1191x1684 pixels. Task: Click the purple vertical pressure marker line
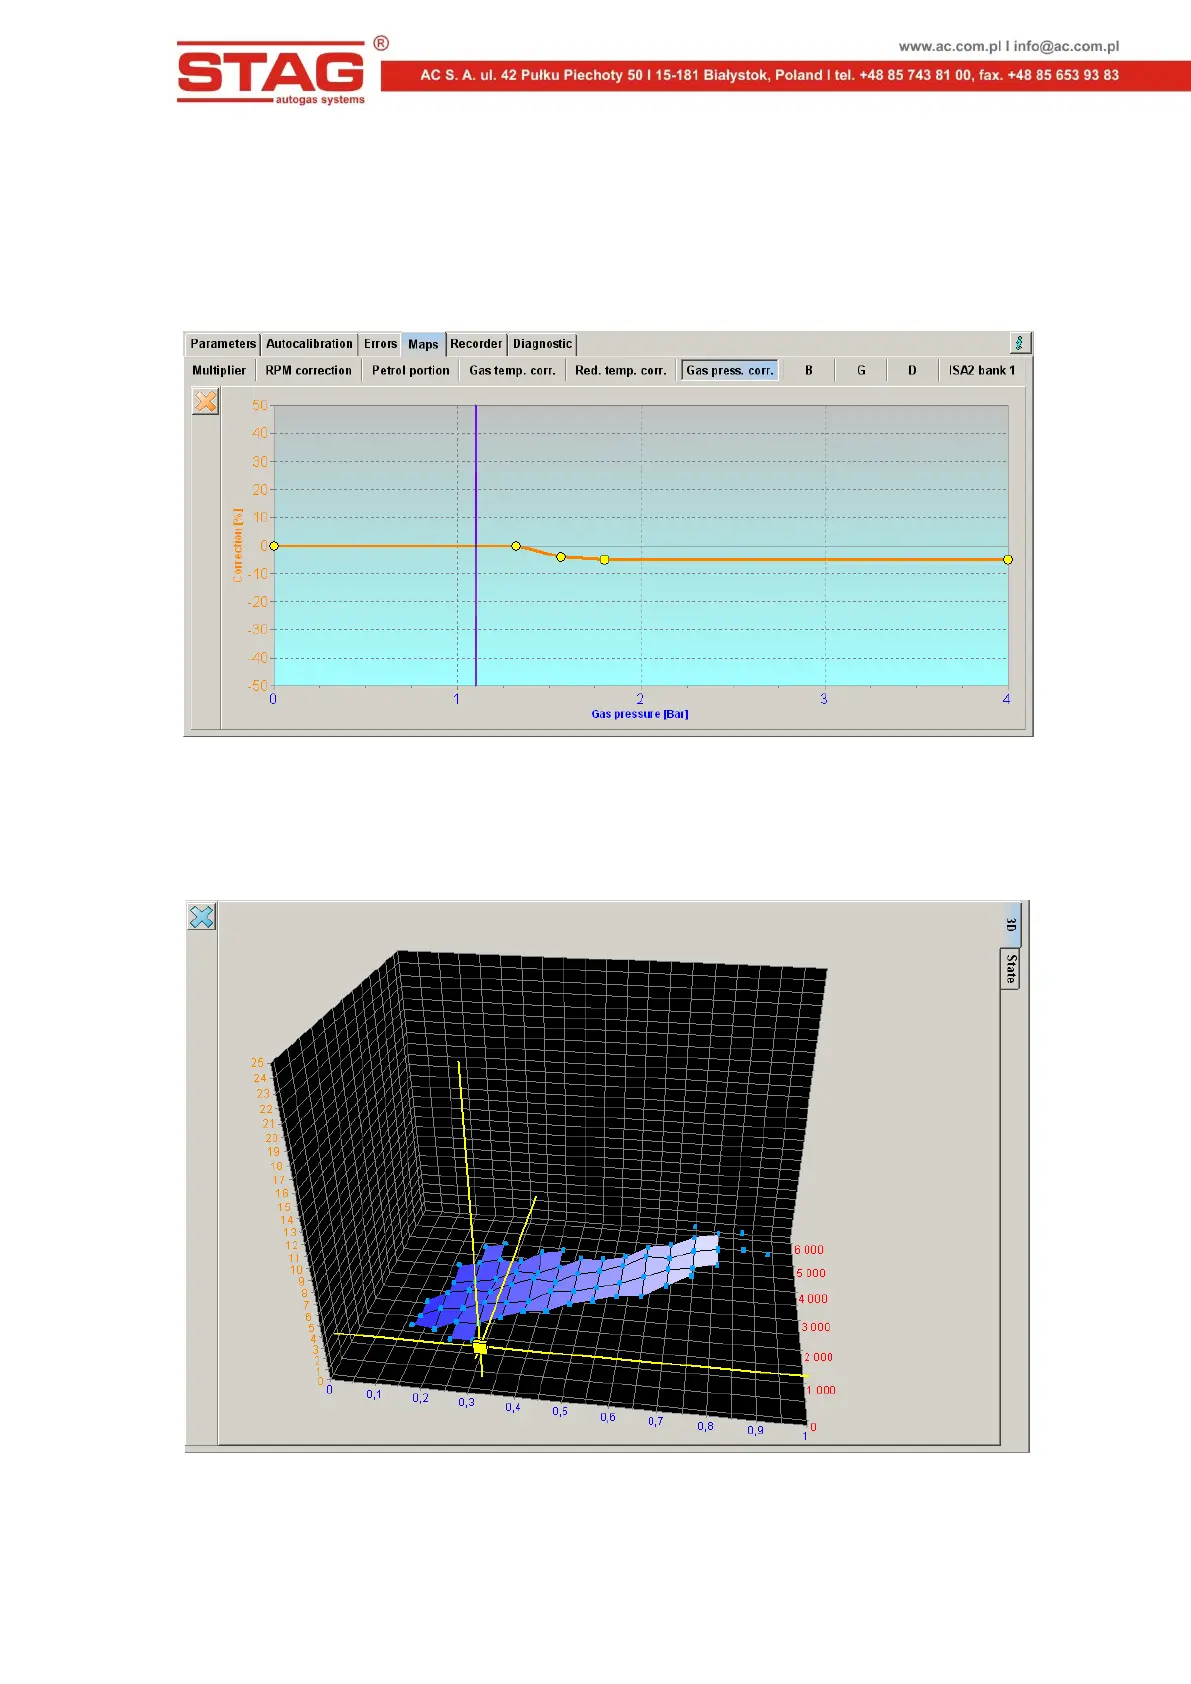pos(476,545)
